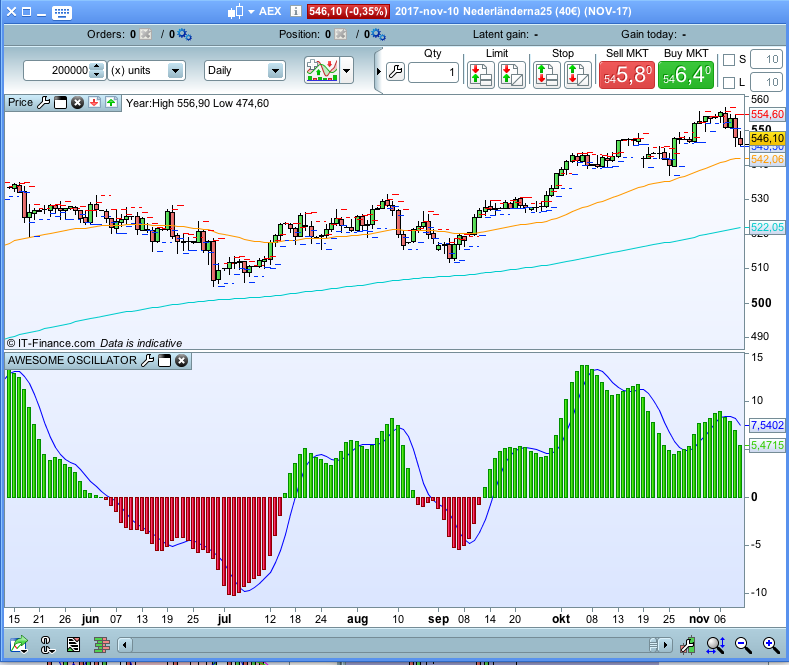
Task: Click the horizontal scrollbar thumb handle
Action: click(x=653, y=645)
